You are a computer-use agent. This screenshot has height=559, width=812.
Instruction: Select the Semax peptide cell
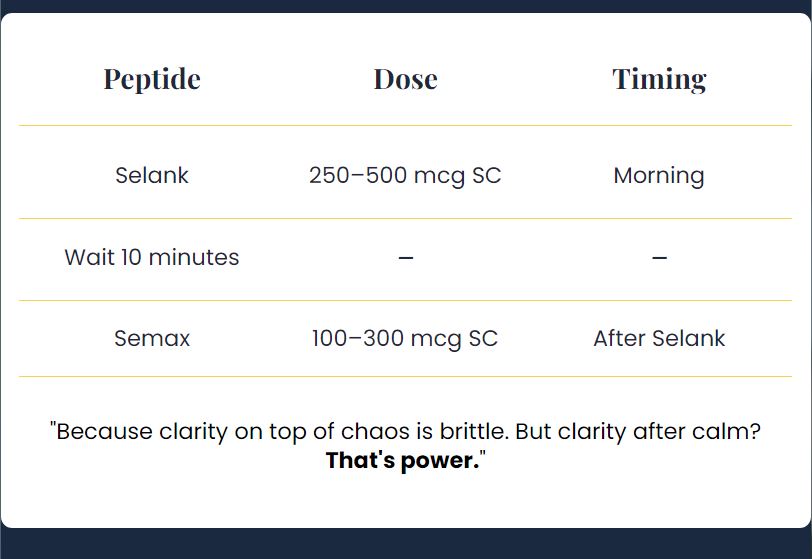[152, 338]
